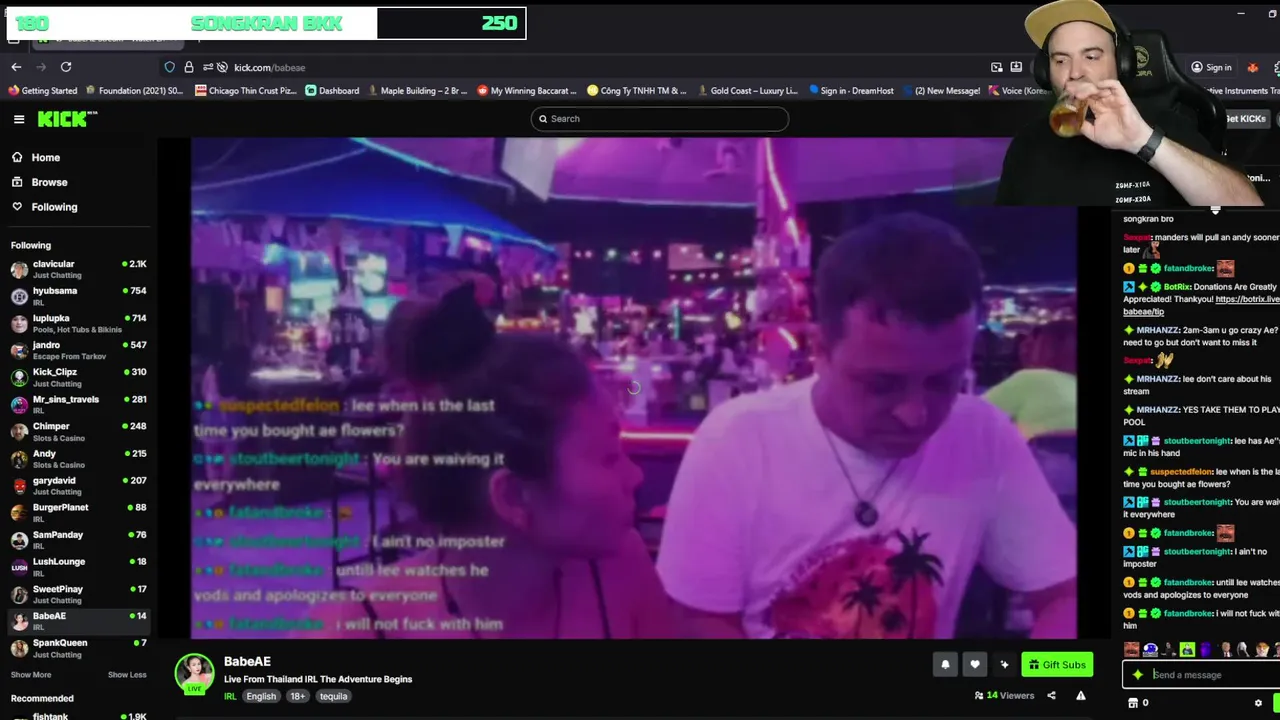Viewport: 1280px width, 720px height.
Task: Select BabeAE channel in Following list
Action: tap(78, 621)
